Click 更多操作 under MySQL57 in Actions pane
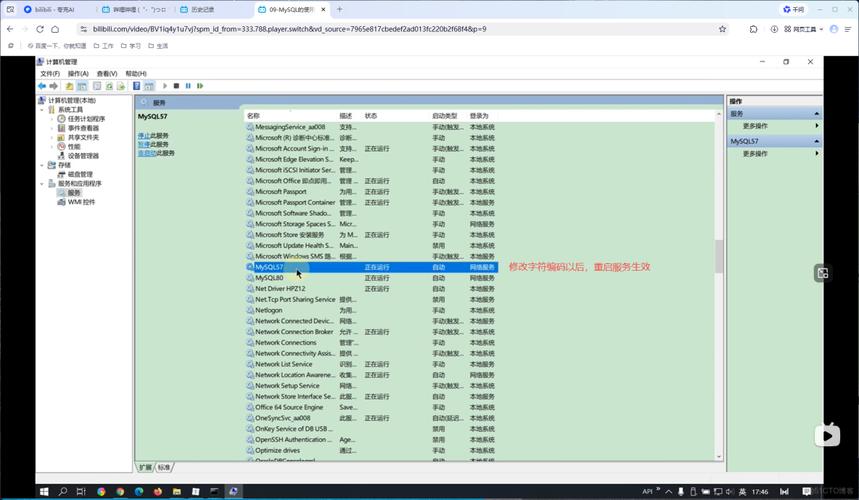The width and height of the screenshot is (859, 500). pyautogui.click(x=755, y=154)
